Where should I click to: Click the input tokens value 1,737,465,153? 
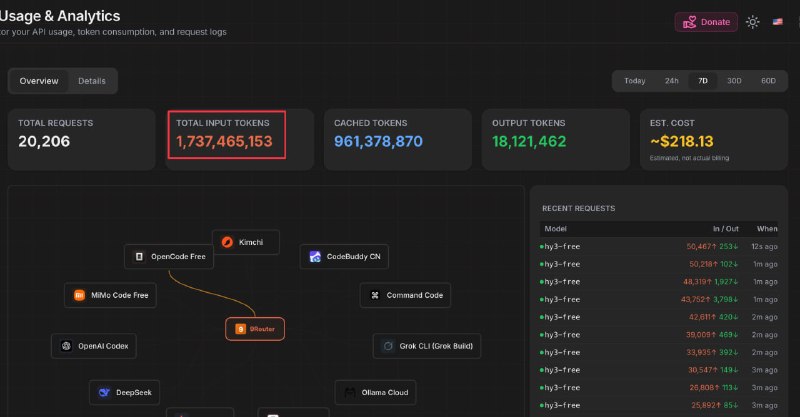(x=224, y=141)
